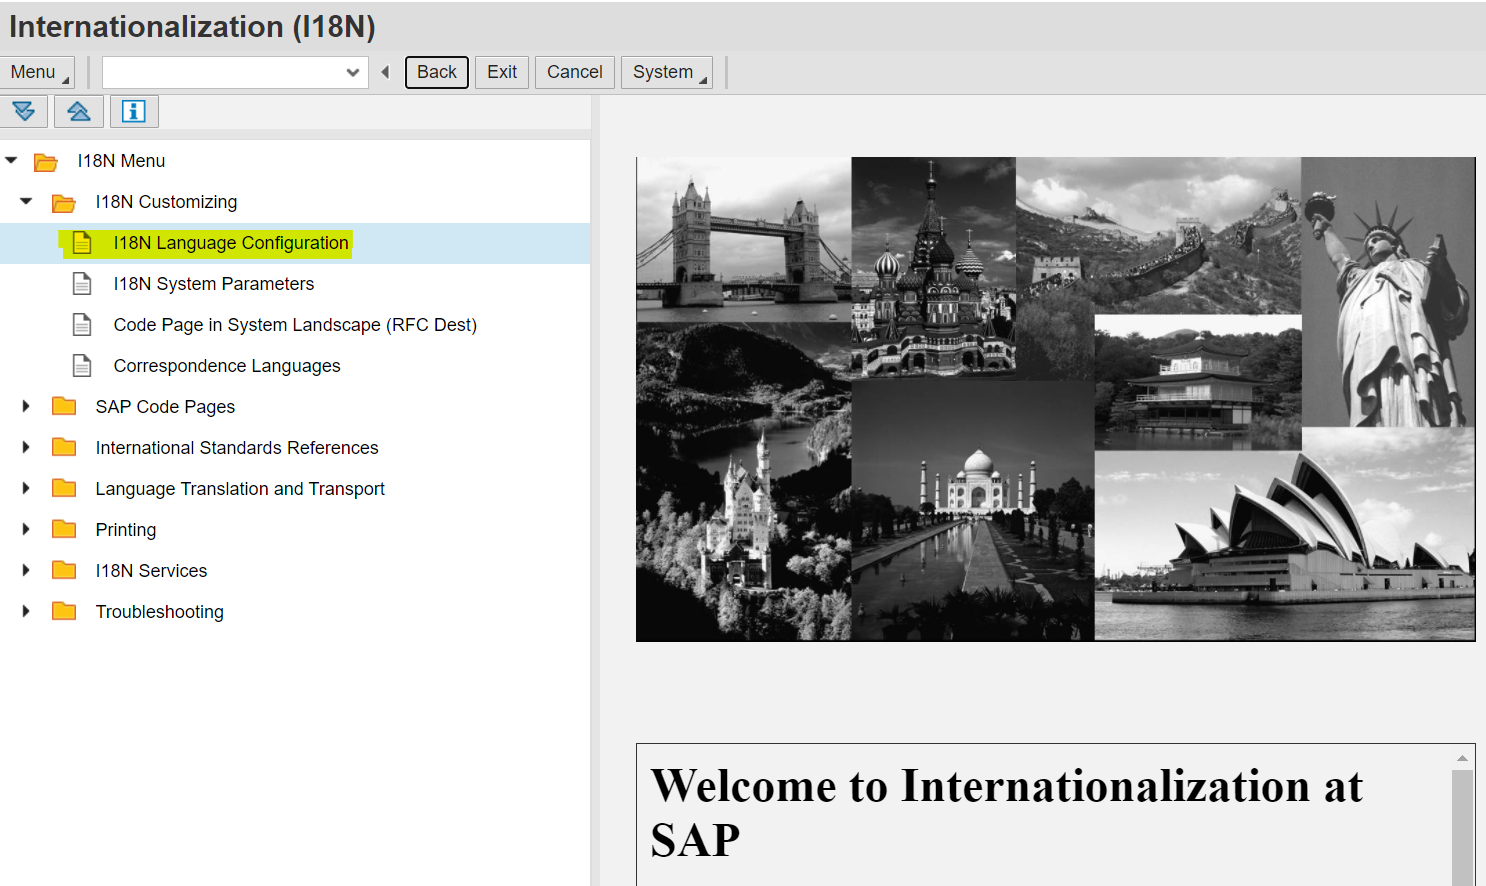Expand the I18N Services folder

[24, 570]
